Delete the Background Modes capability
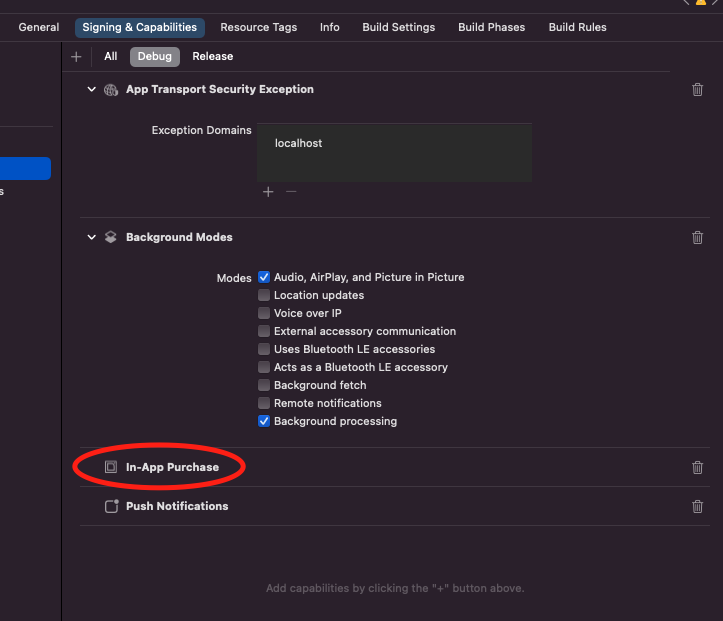 697,237
